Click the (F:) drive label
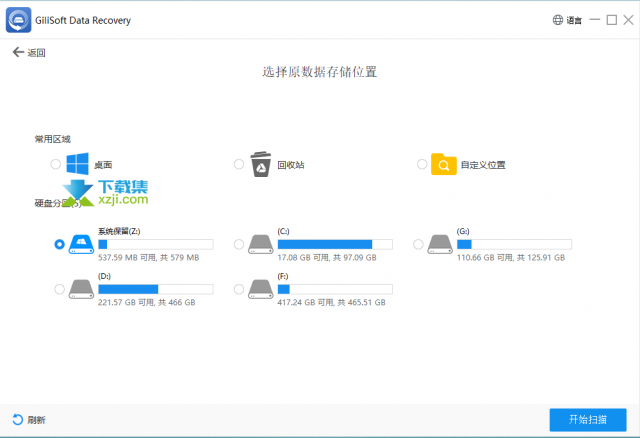640x438 pixels. (x=283, y=276)
